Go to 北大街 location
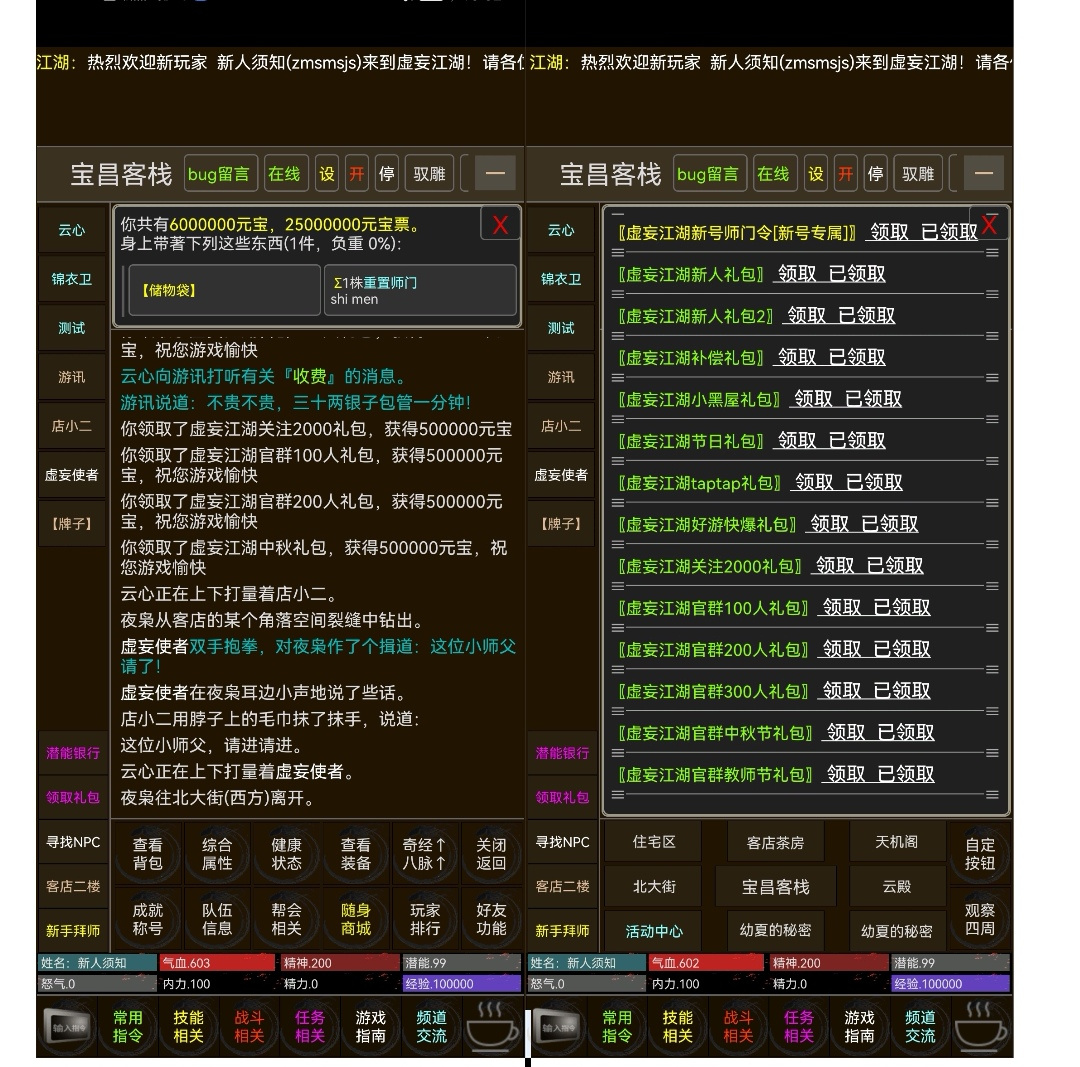Screen dimensions: 1080x1067 (654, 887)
